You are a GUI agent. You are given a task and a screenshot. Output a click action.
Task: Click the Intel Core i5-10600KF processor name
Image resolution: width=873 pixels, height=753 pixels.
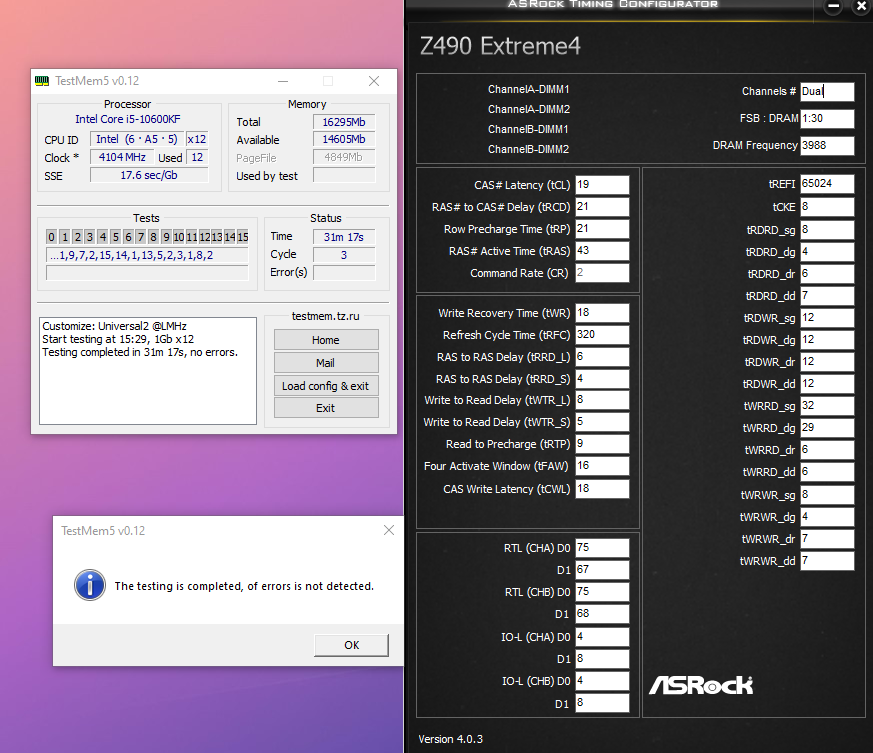[127, 119]
